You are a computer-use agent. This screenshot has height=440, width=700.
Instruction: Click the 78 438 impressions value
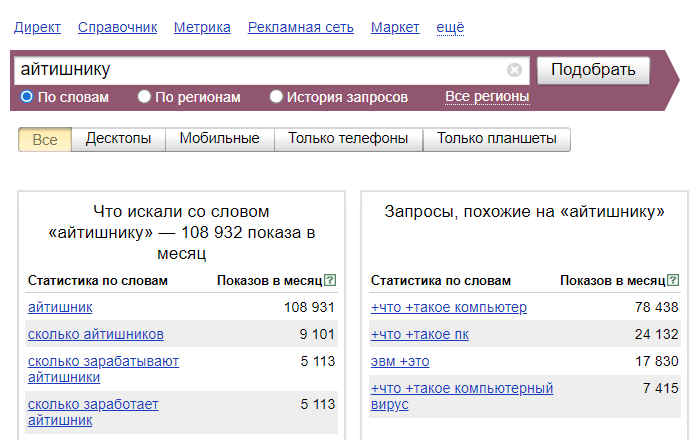(x=657, y=307)
